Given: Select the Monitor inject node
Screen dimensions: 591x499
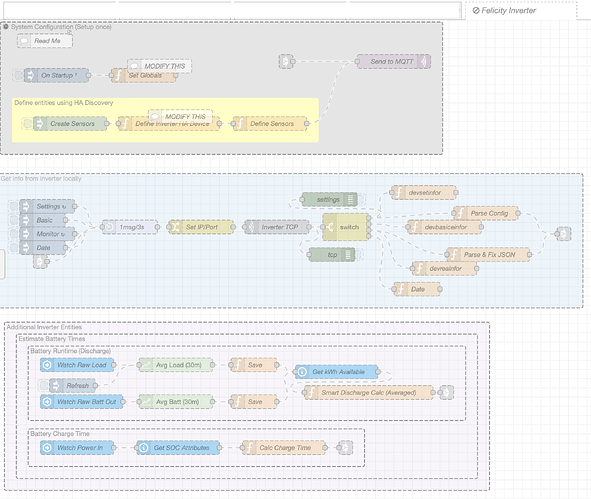Looking at the screenshot, I should point(47,234).
